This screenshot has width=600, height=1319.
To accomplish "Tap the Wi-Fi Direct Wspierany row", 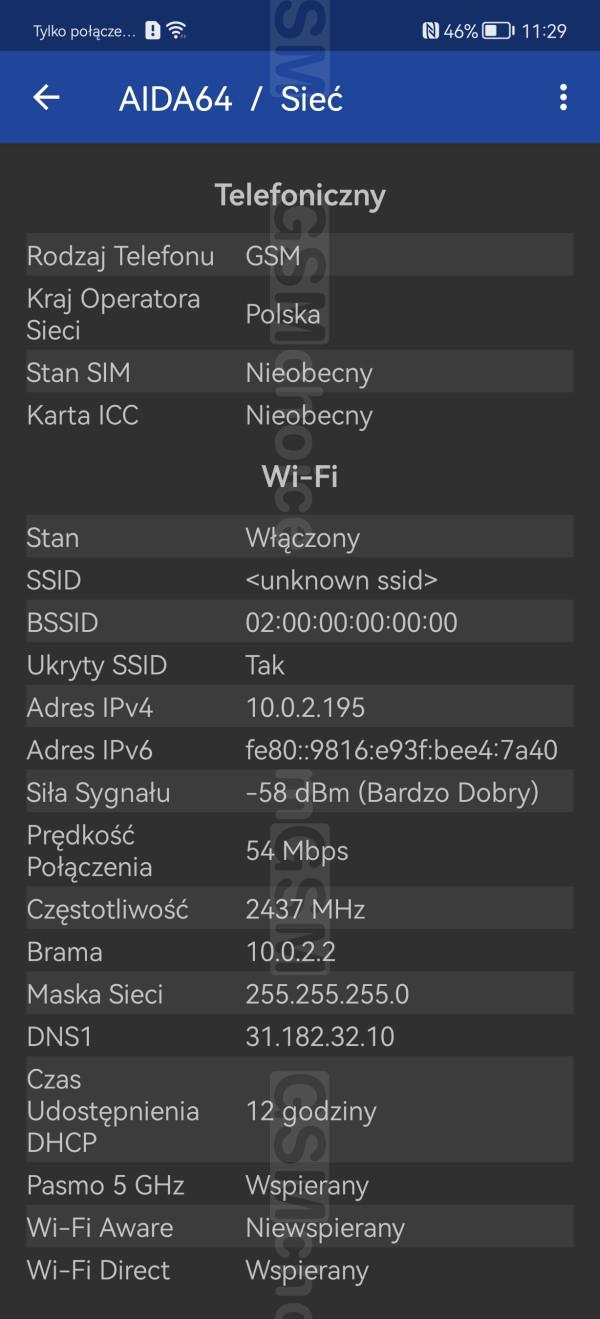I will pos(299,1270).
